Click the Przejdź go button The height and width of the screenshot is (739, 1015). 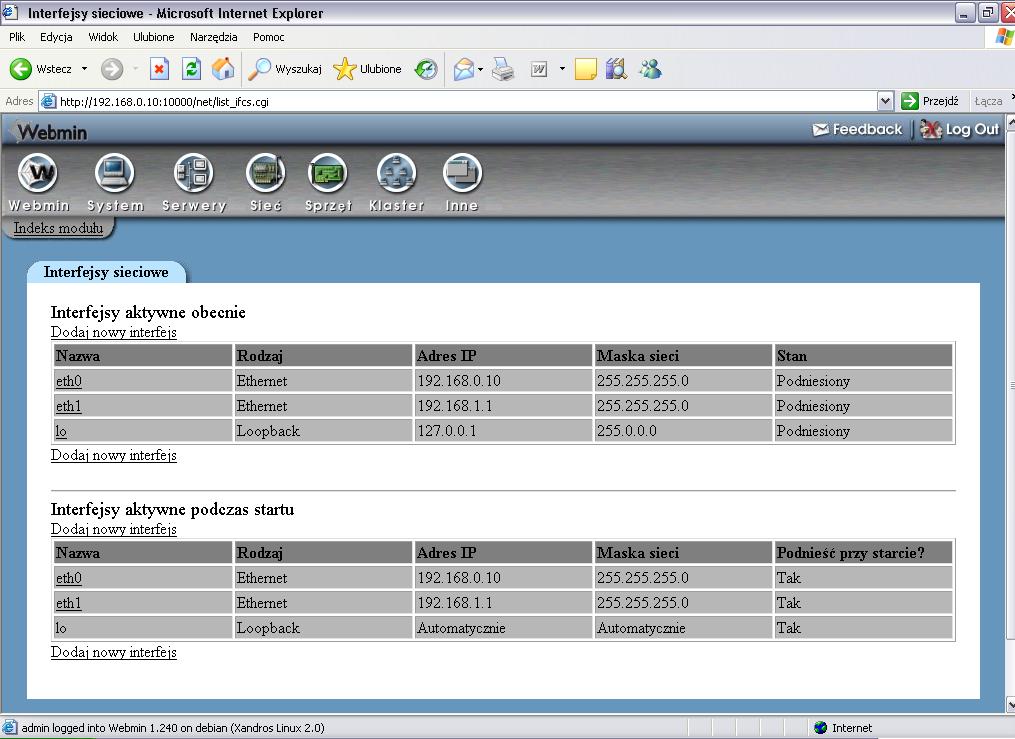930,101
